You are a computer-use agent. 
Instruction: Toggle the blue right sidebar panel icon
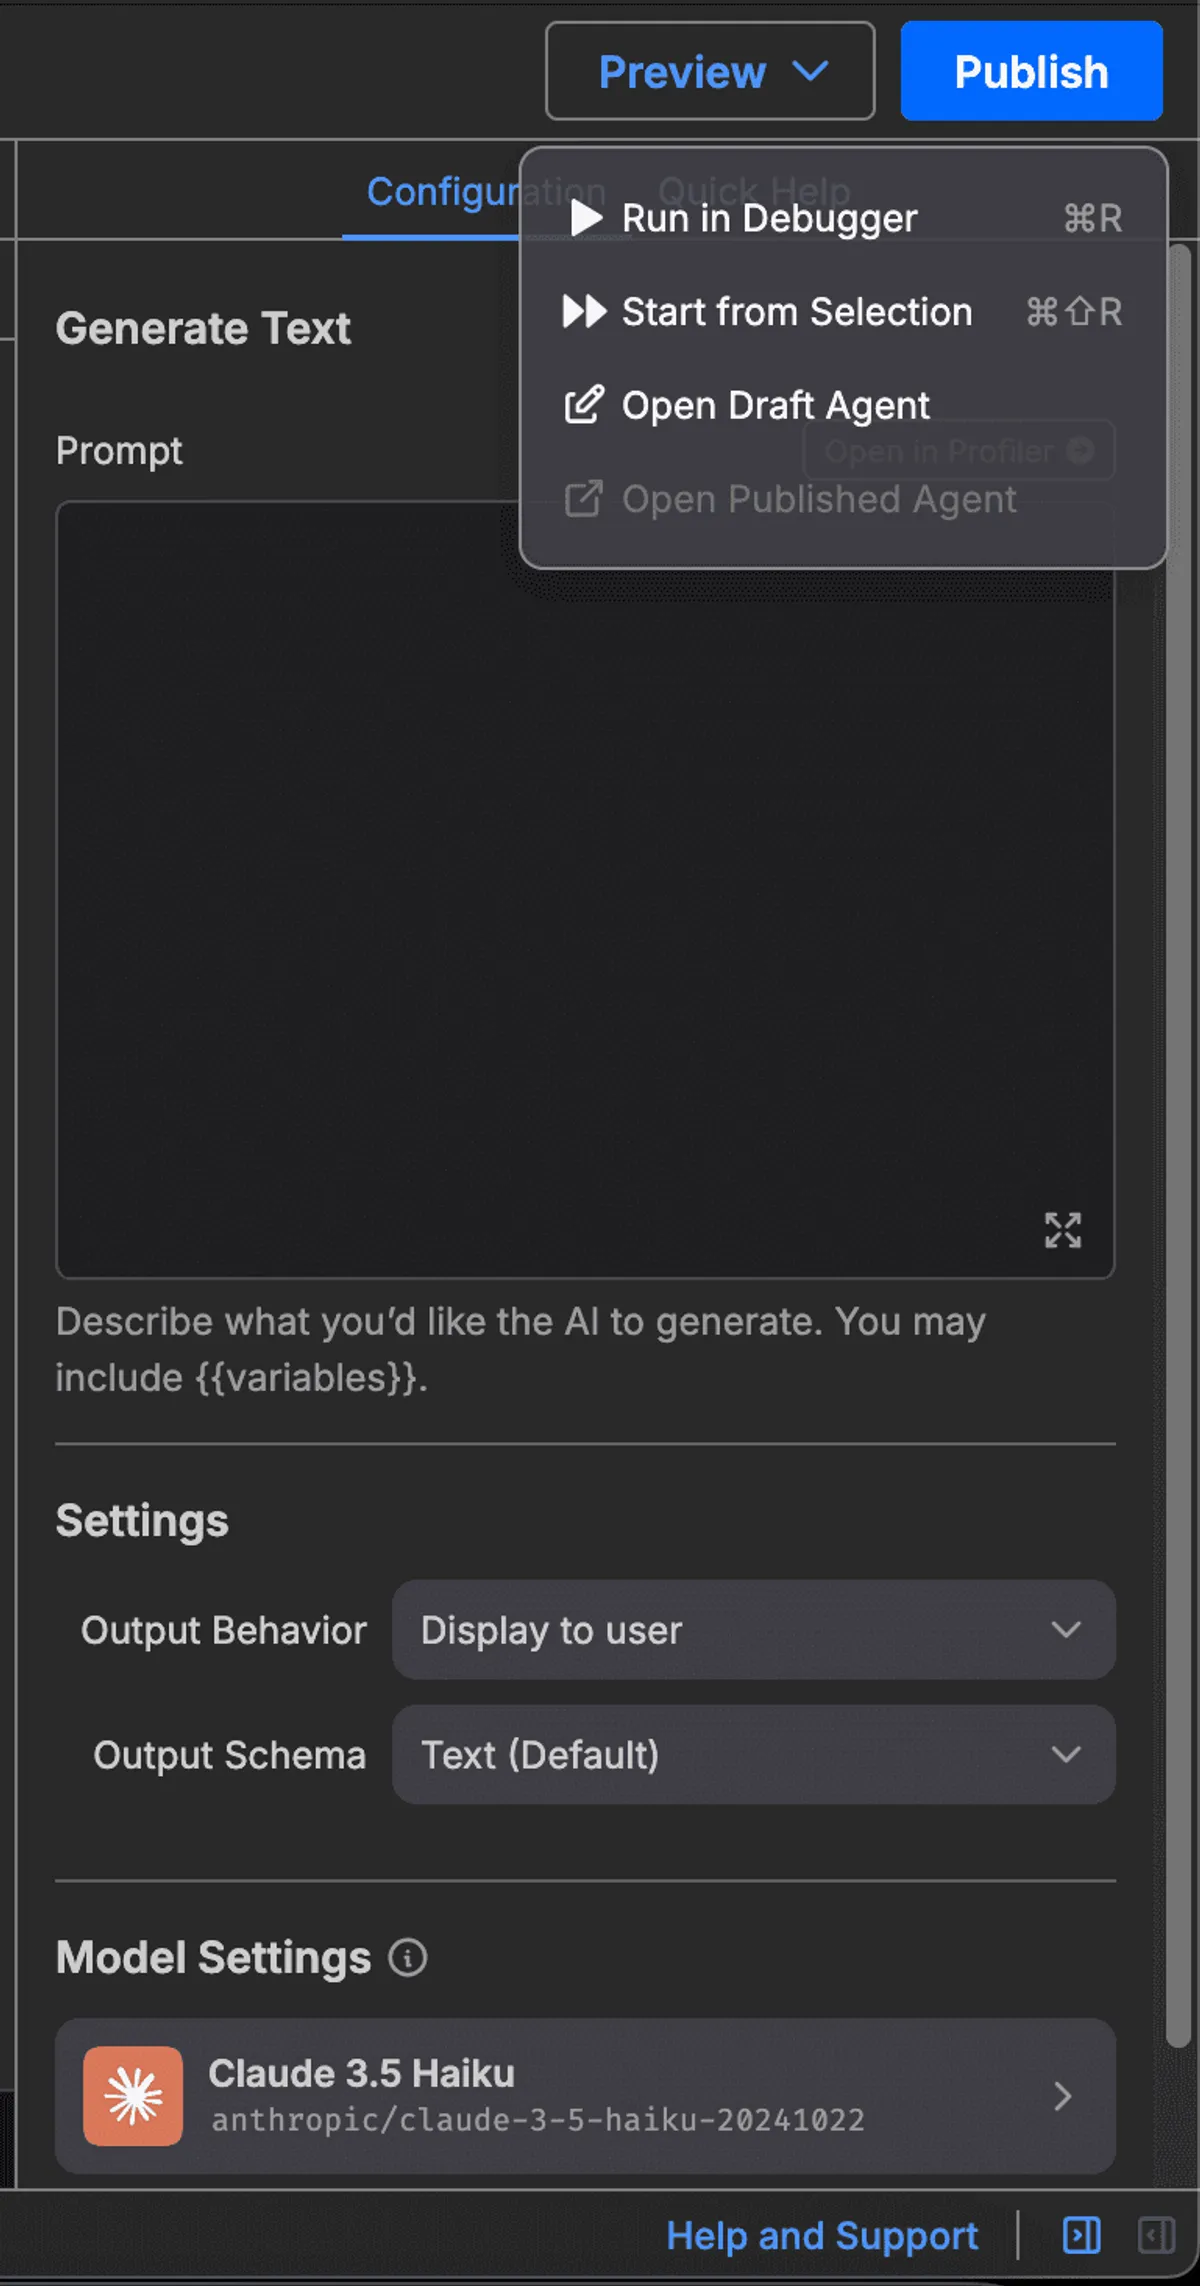pos(1081,2234)
